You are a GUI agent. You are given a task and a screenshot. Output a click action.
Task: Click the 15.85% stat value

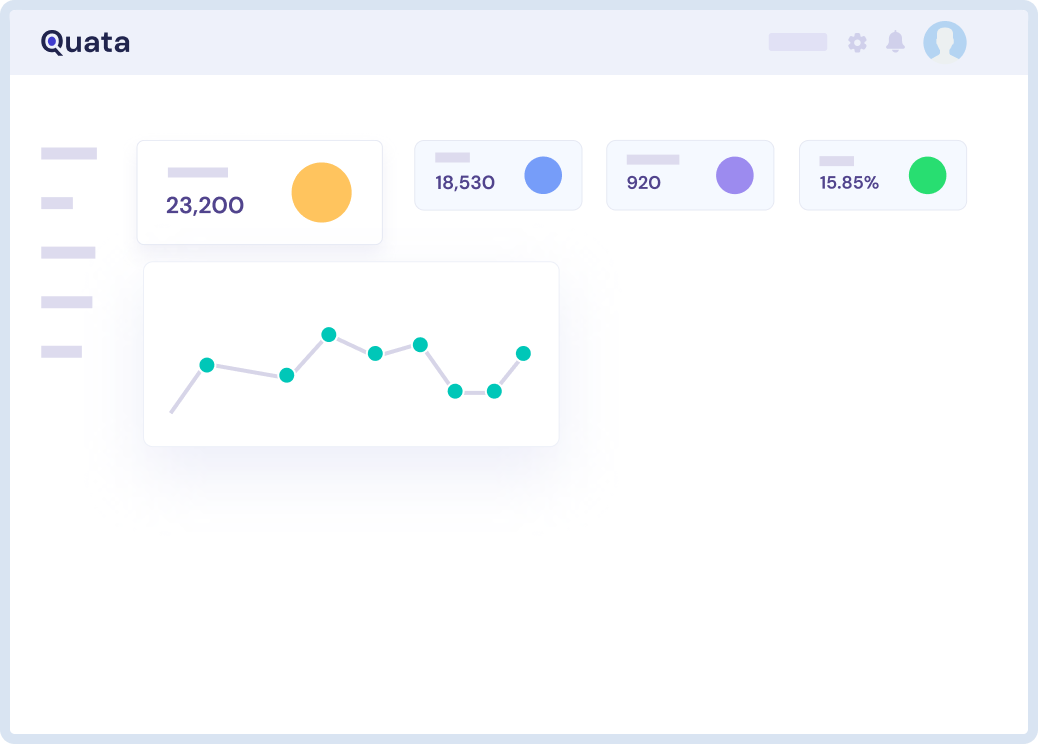pyautogui.click(x=849, y=183)
